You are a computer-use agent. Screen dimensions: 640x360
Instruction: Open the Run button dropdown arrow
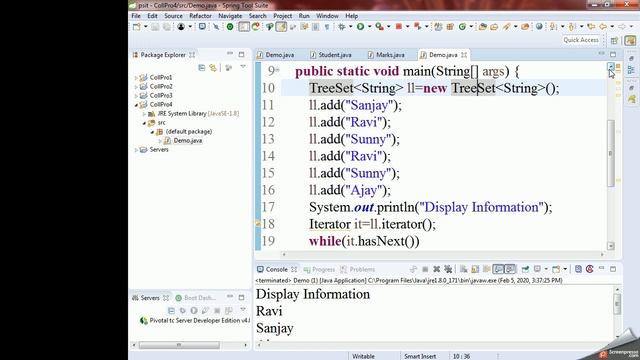(x=369, y=27)
